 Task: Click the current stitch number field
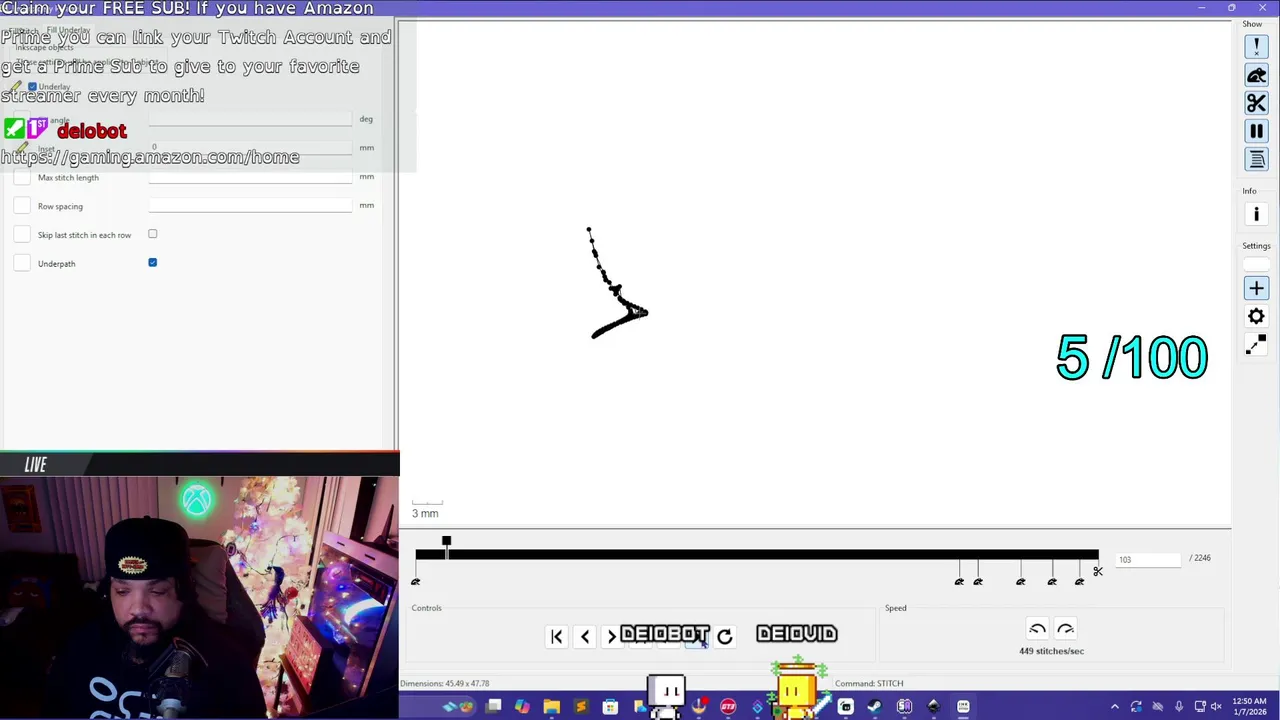click(x=1148, y=559)
